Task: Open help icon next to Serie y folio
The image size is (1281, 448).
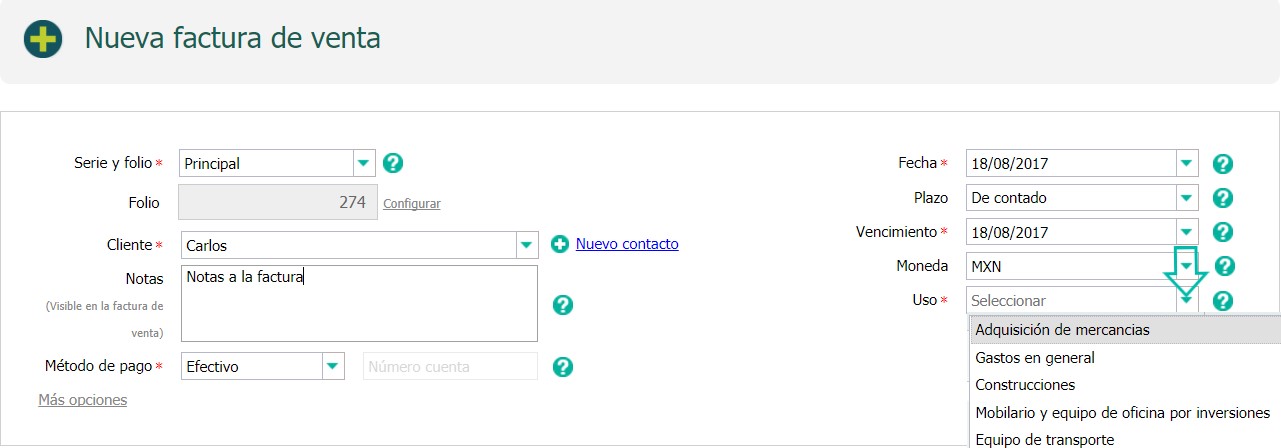Action: pos(393,163)
